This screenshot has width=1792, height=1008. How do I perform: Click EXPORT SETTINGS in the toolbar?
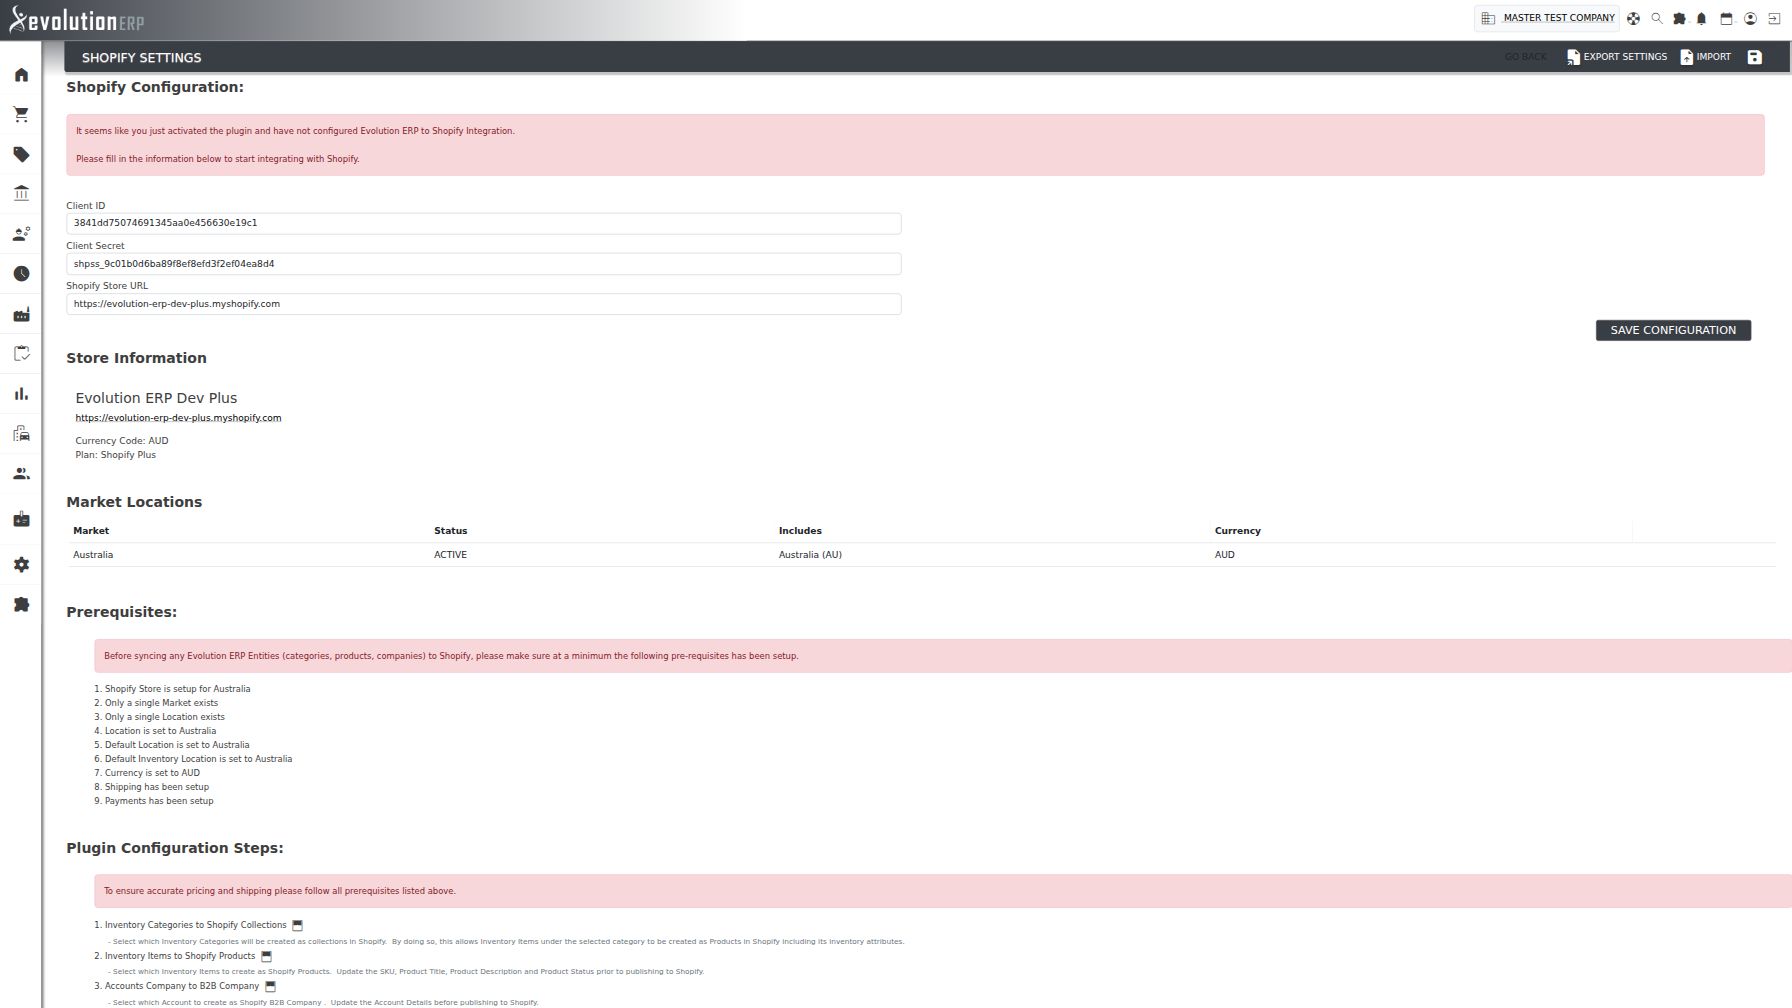point(1617,57)
